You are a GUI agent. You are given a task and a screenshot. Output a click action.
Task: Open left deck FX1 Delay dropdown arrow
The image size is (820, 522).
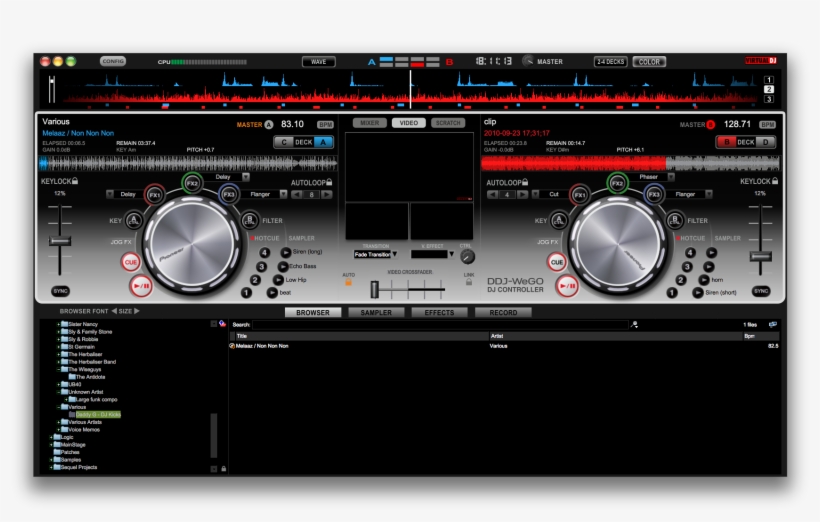[110, 194]
